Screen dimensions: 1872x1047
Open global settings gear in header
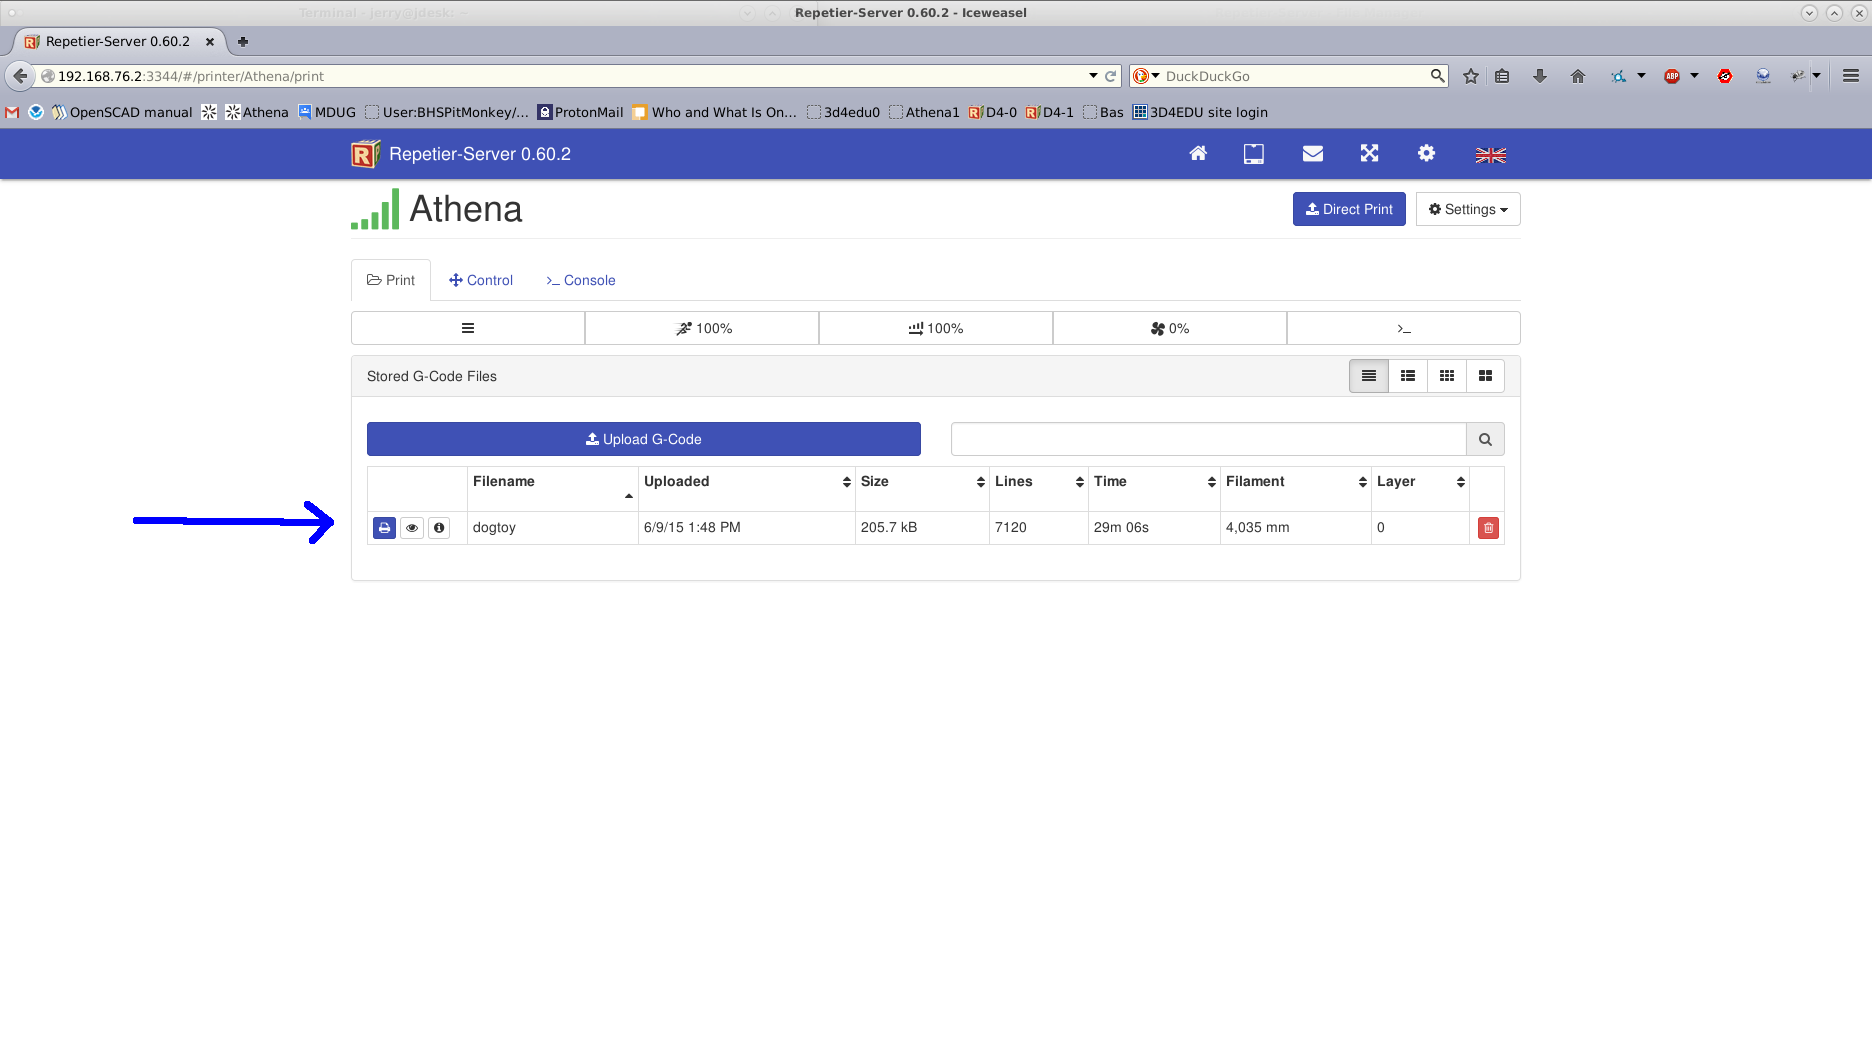1426,154
